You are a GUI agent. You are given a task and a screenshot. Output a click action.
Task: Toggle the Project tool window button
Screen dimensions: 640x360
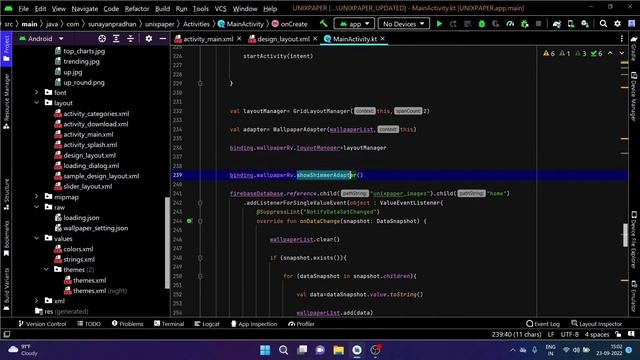(x=6, y=48)
